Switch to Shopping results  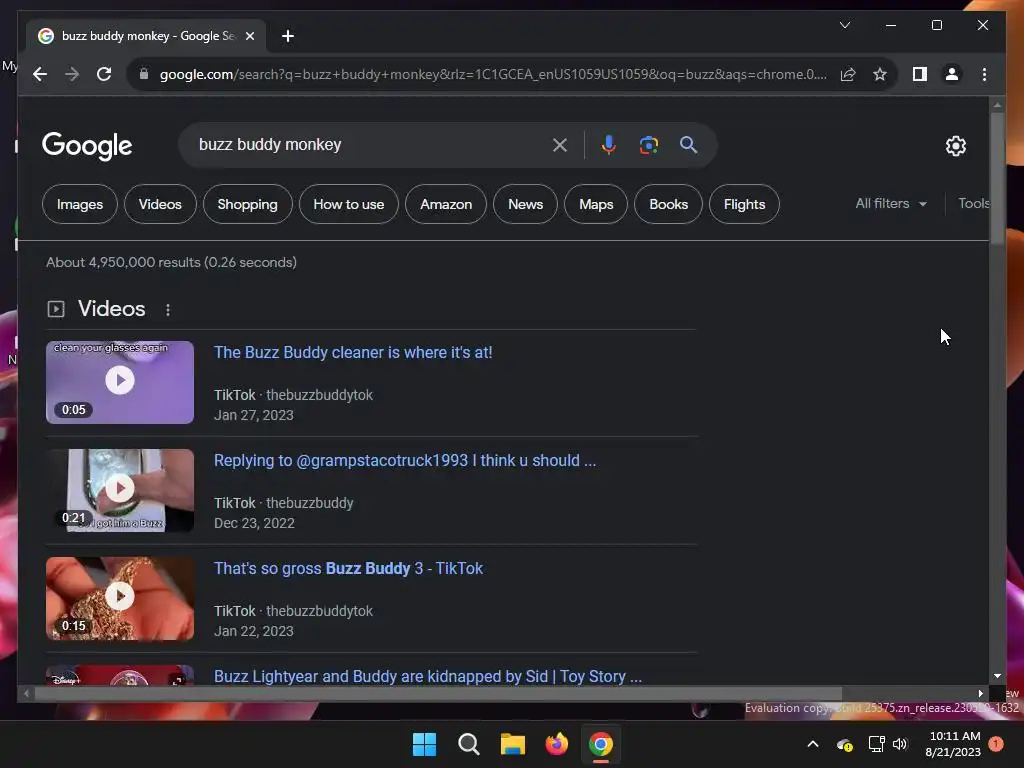(248, 204)
